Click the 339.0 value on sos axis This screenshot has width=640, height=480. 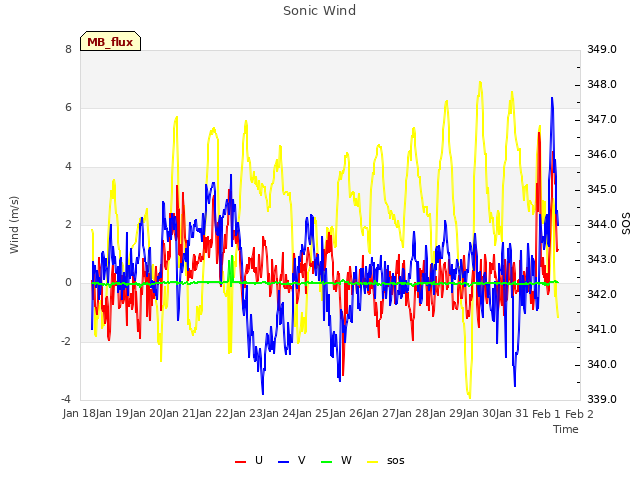[602, 399]
